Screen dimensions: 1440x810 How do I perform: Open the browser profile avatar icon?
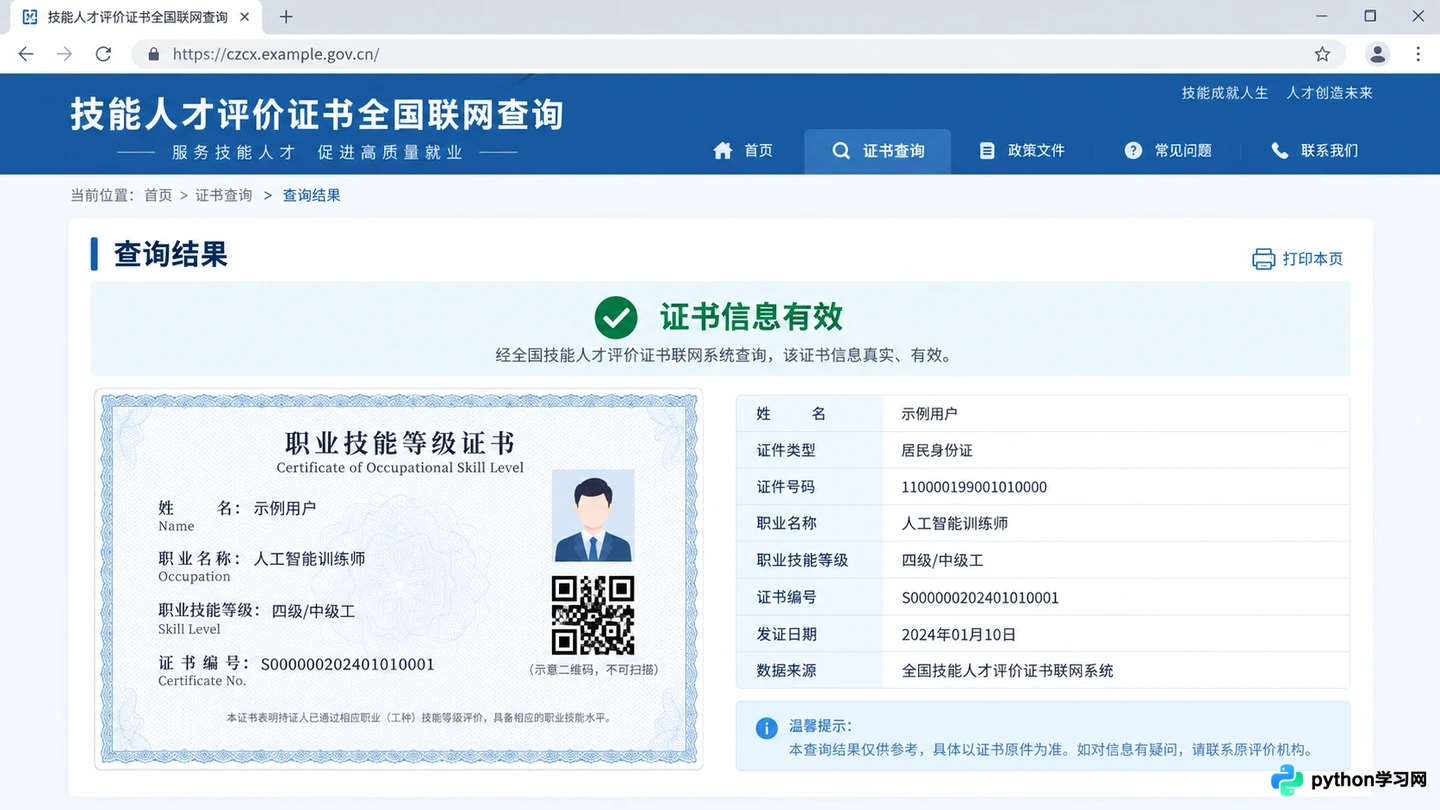[x=1378, y=54]
